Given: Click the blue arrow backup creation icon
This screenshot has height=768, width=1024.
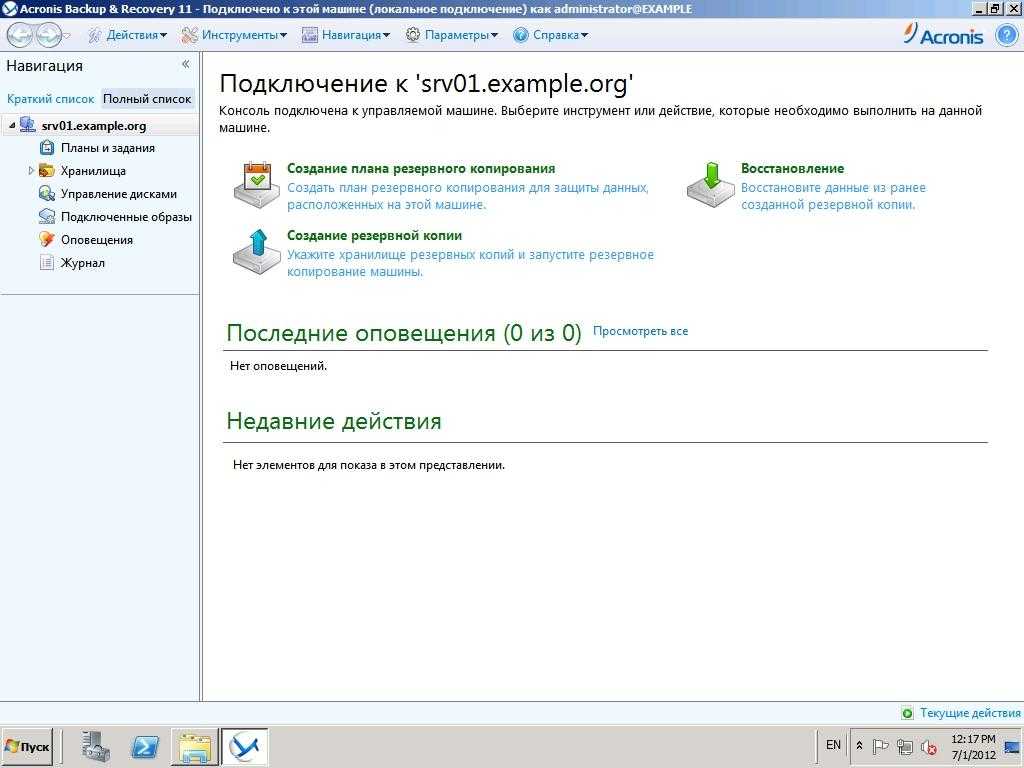Looking at the screenshot, I should 256,252.
